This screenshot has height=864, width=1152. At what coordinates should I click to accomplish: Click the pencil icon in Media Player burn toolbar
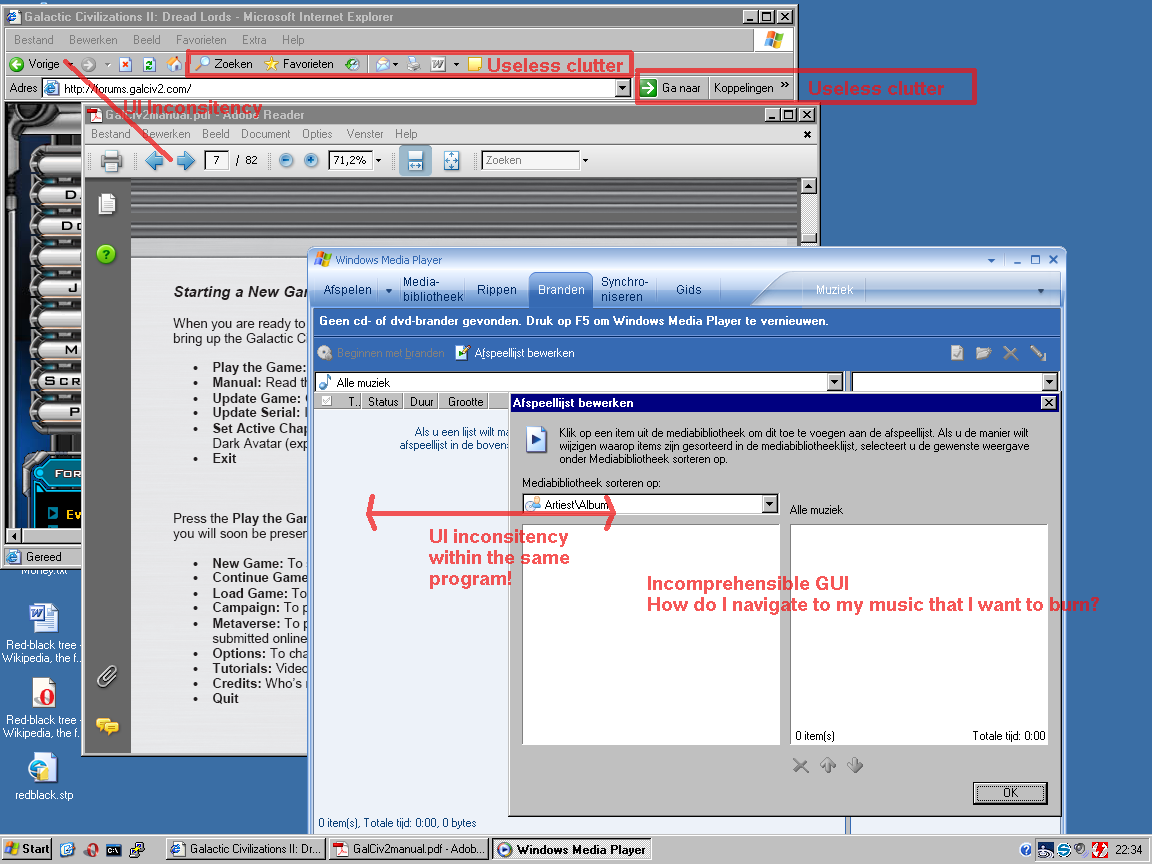point(1038,353)
